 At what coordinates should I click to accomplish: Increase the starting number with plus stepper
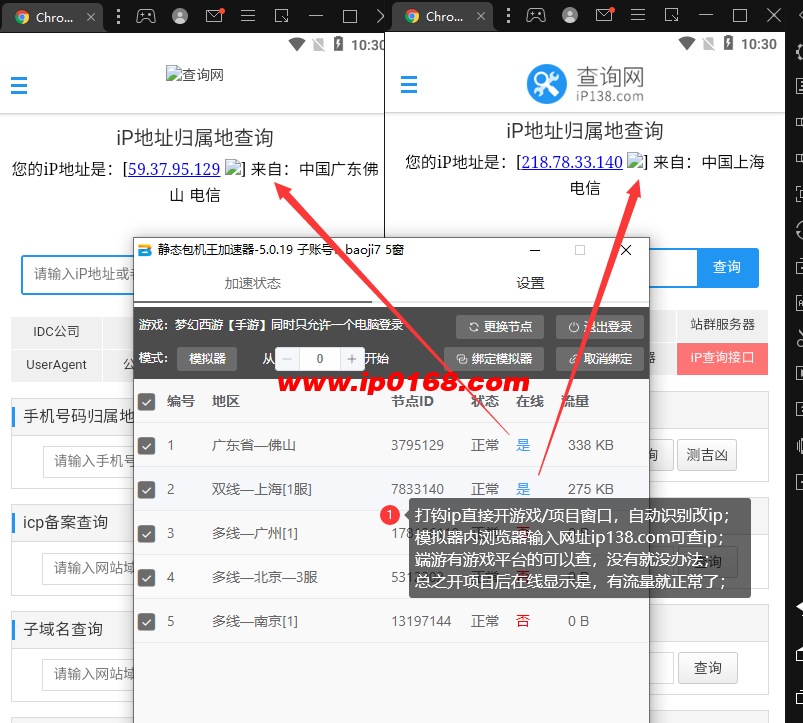tap(352, 359)
